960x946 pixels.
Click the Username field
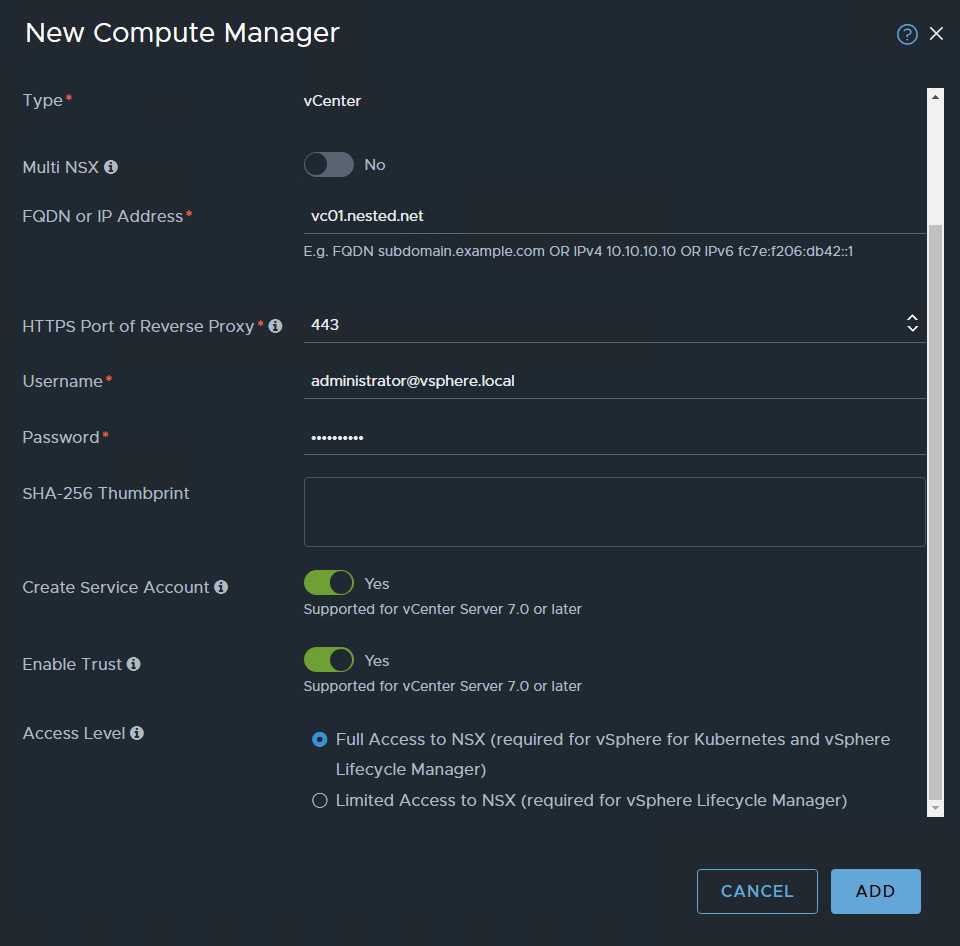[x=614, y=381]
